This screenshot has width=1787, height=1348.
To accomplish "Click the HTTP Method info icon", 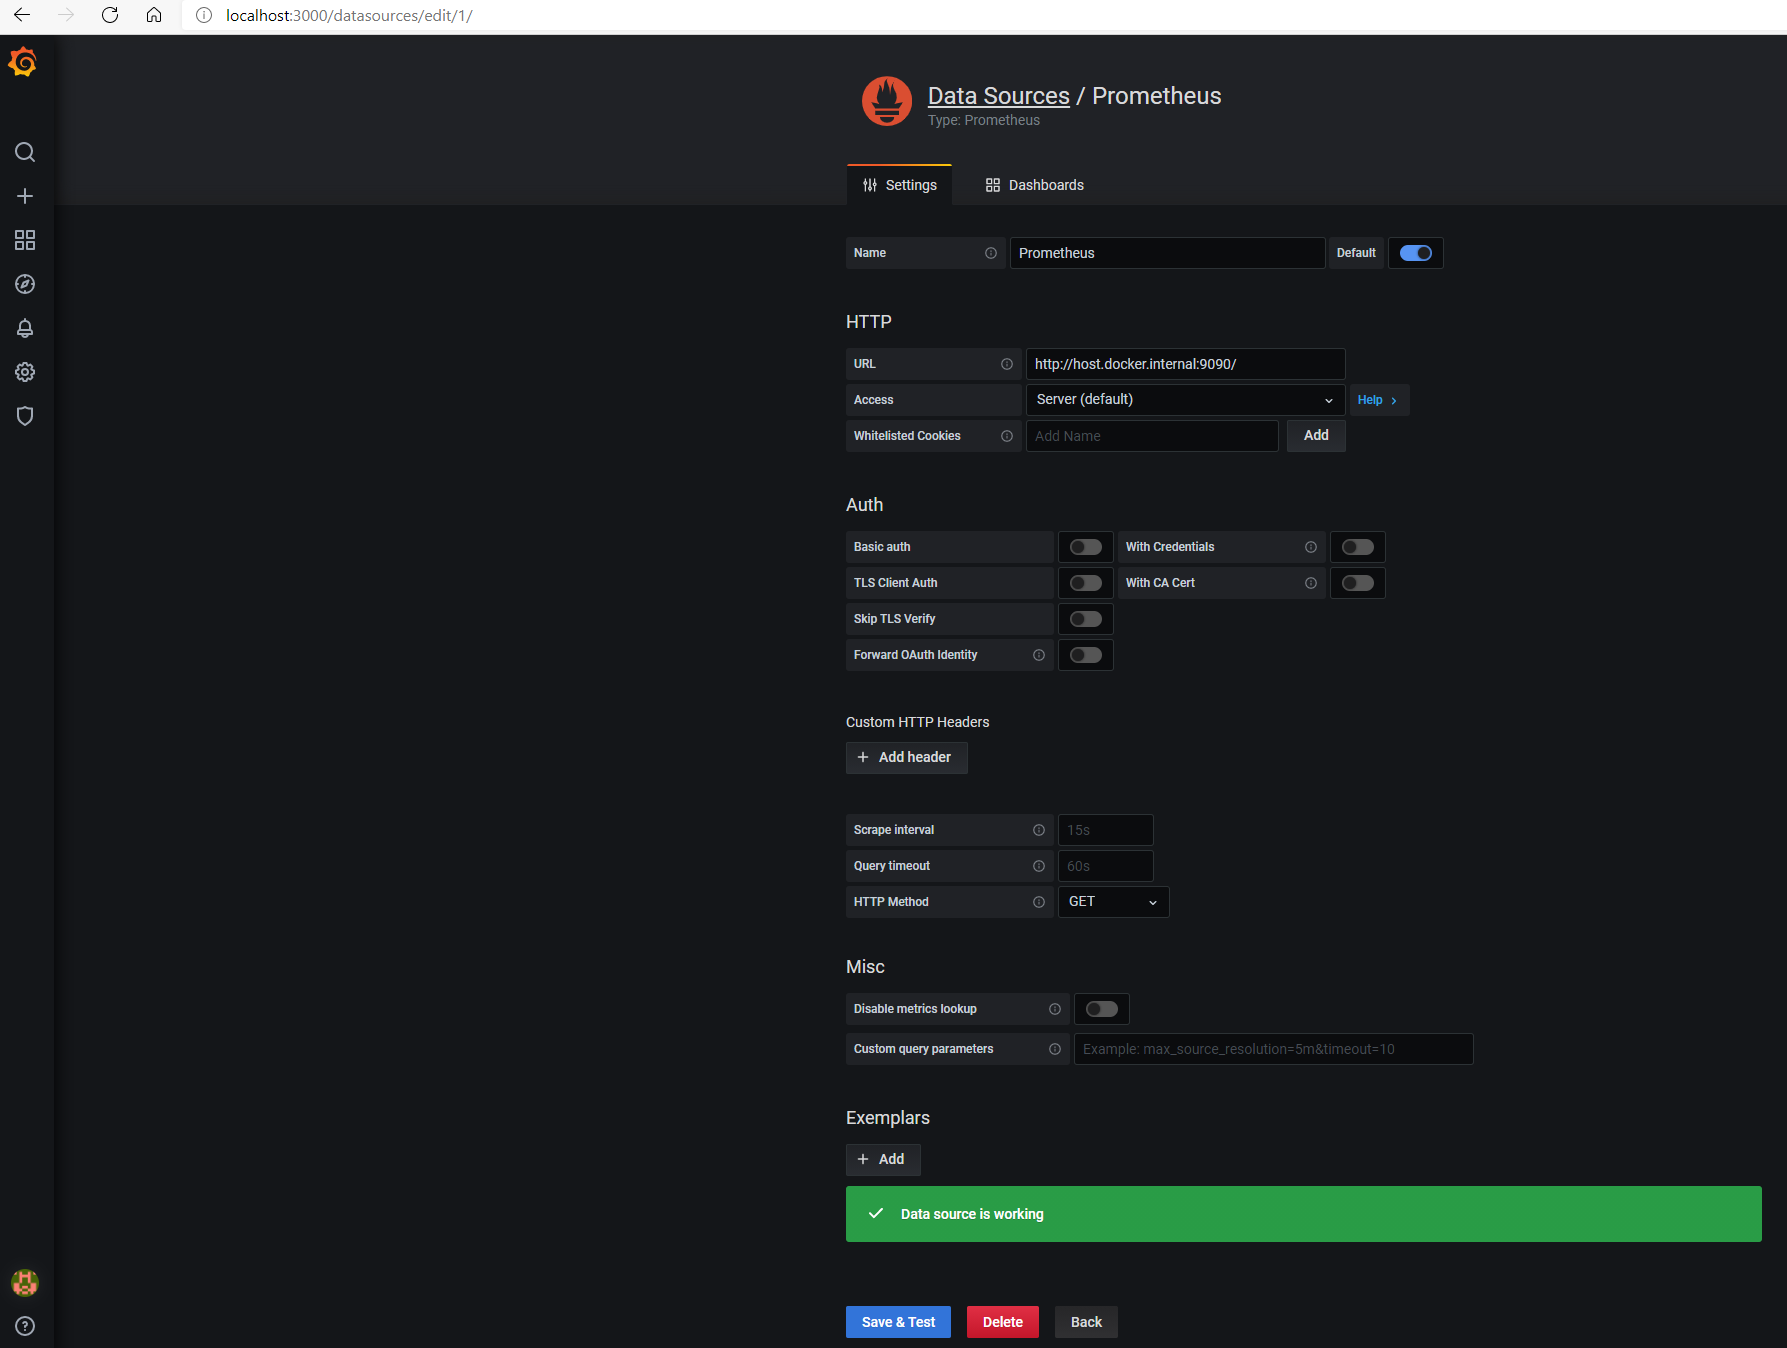I will pyautogui.click(x=1039, y=902).
